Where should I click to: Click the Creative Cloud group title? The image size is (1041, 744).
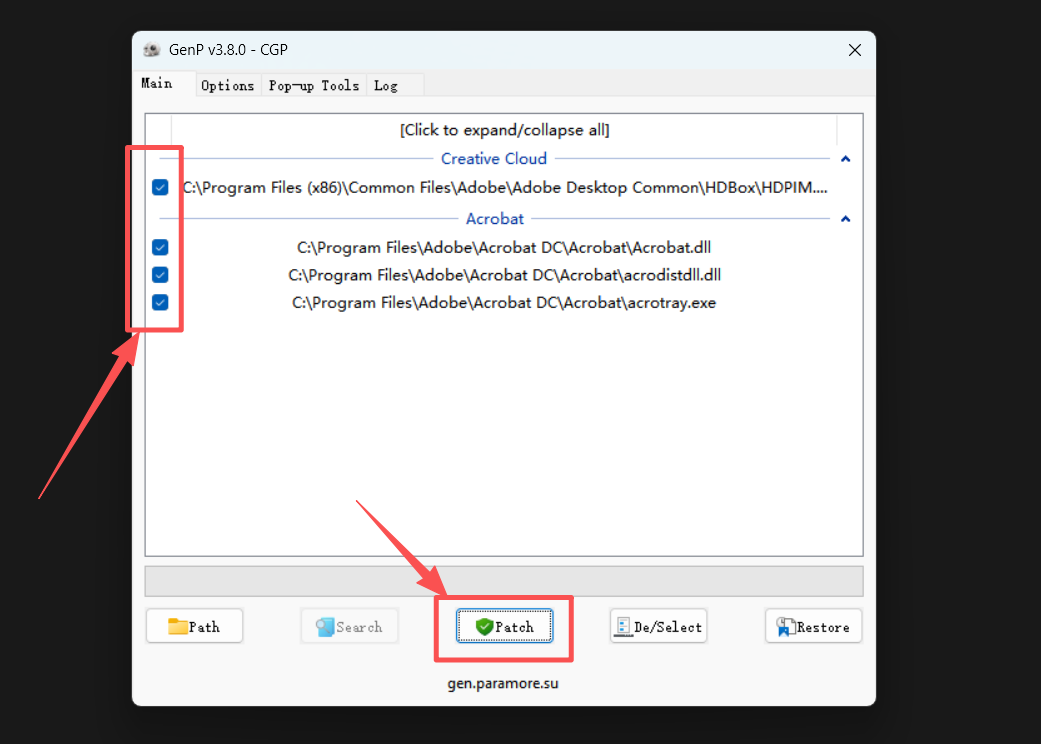(x=494, y=159)
